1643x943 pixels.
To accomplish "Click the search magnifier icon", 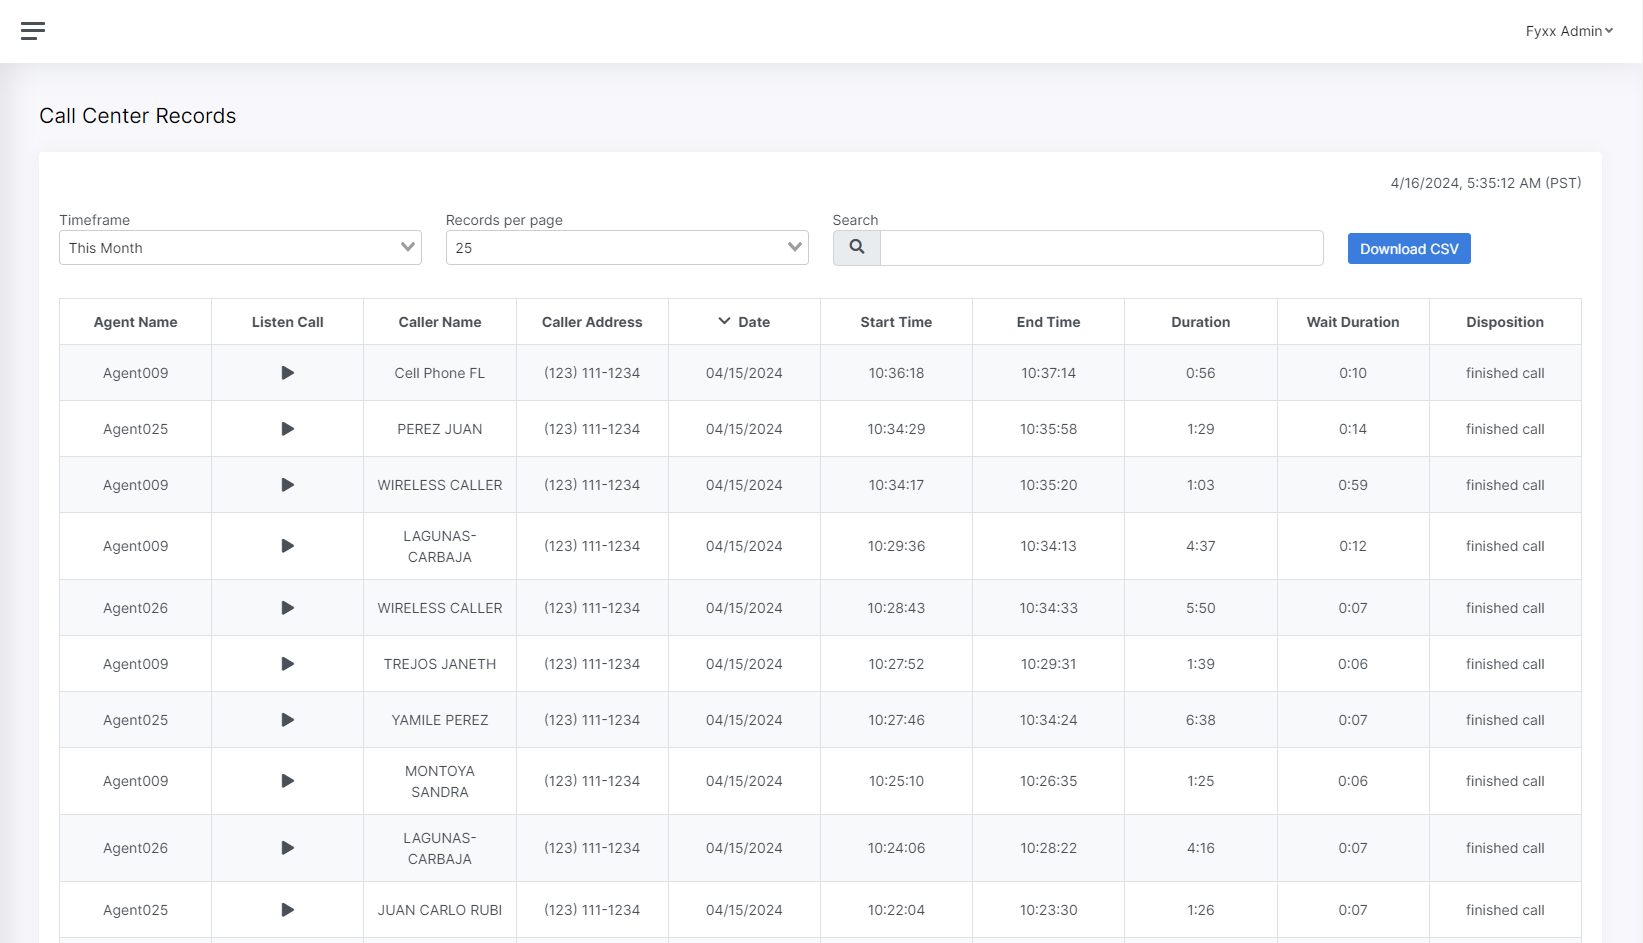I will coord(856,247).
